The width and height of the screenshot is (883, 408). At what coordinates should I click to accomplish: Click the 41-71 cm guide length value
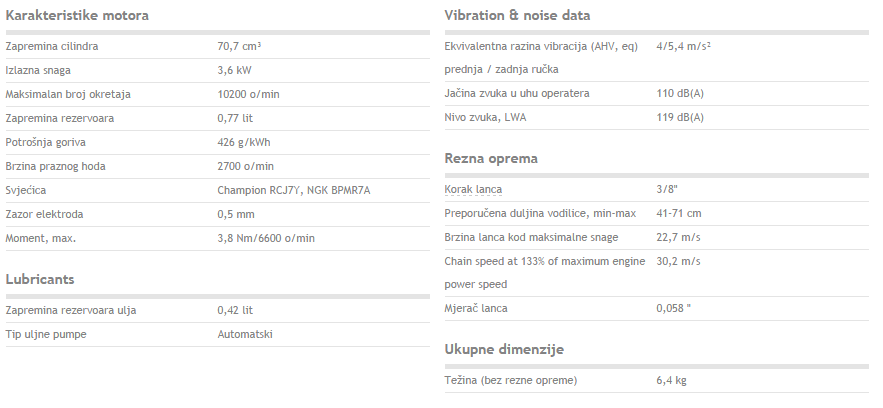(679, 213)
